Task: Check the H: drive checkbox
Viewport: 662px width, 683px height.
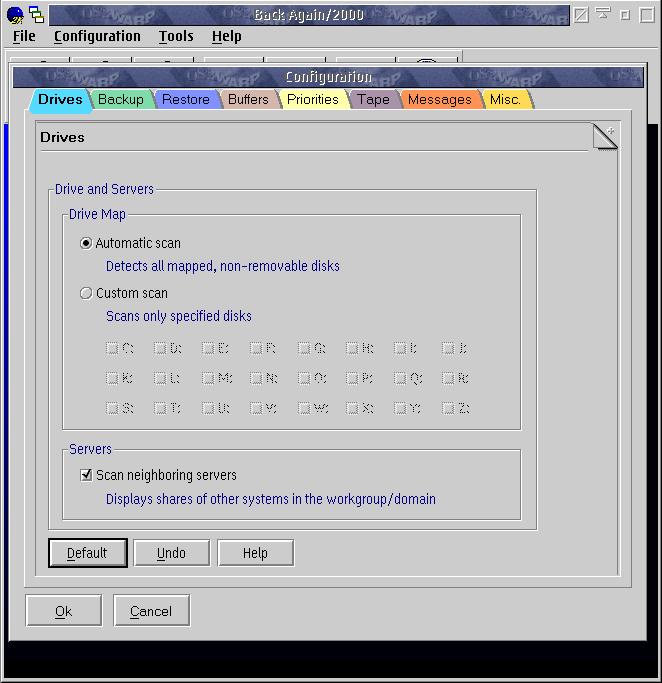Action: 352,348
